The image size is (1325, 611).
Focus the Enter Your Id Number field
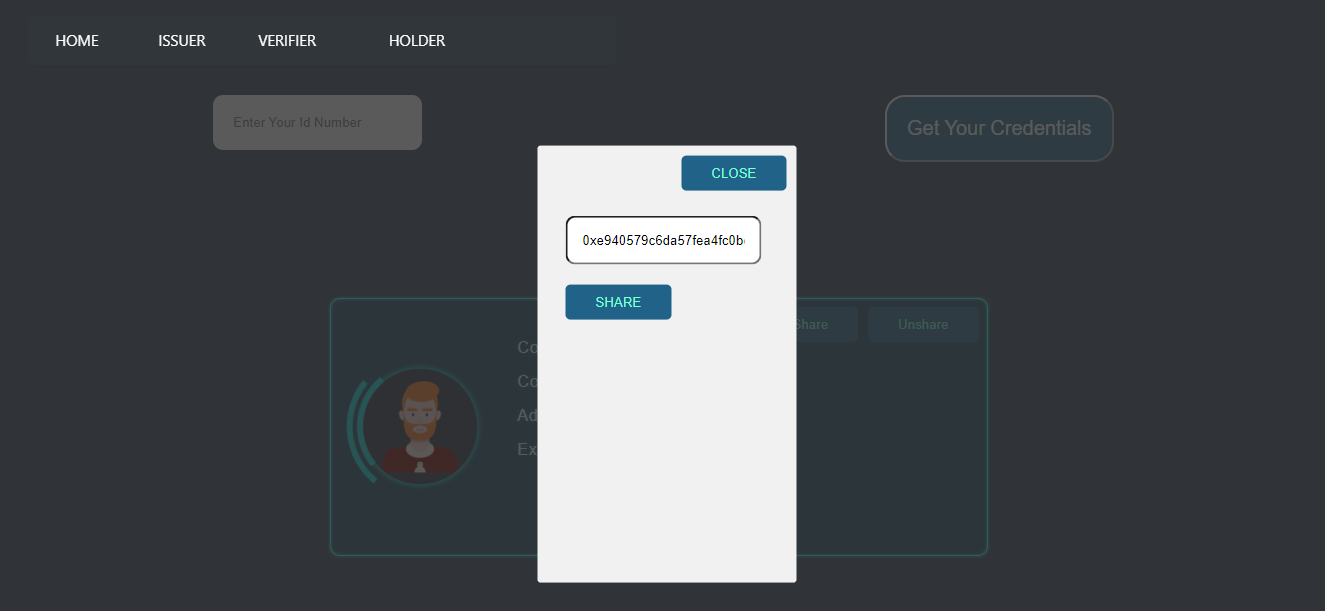[x=317, y=122]
